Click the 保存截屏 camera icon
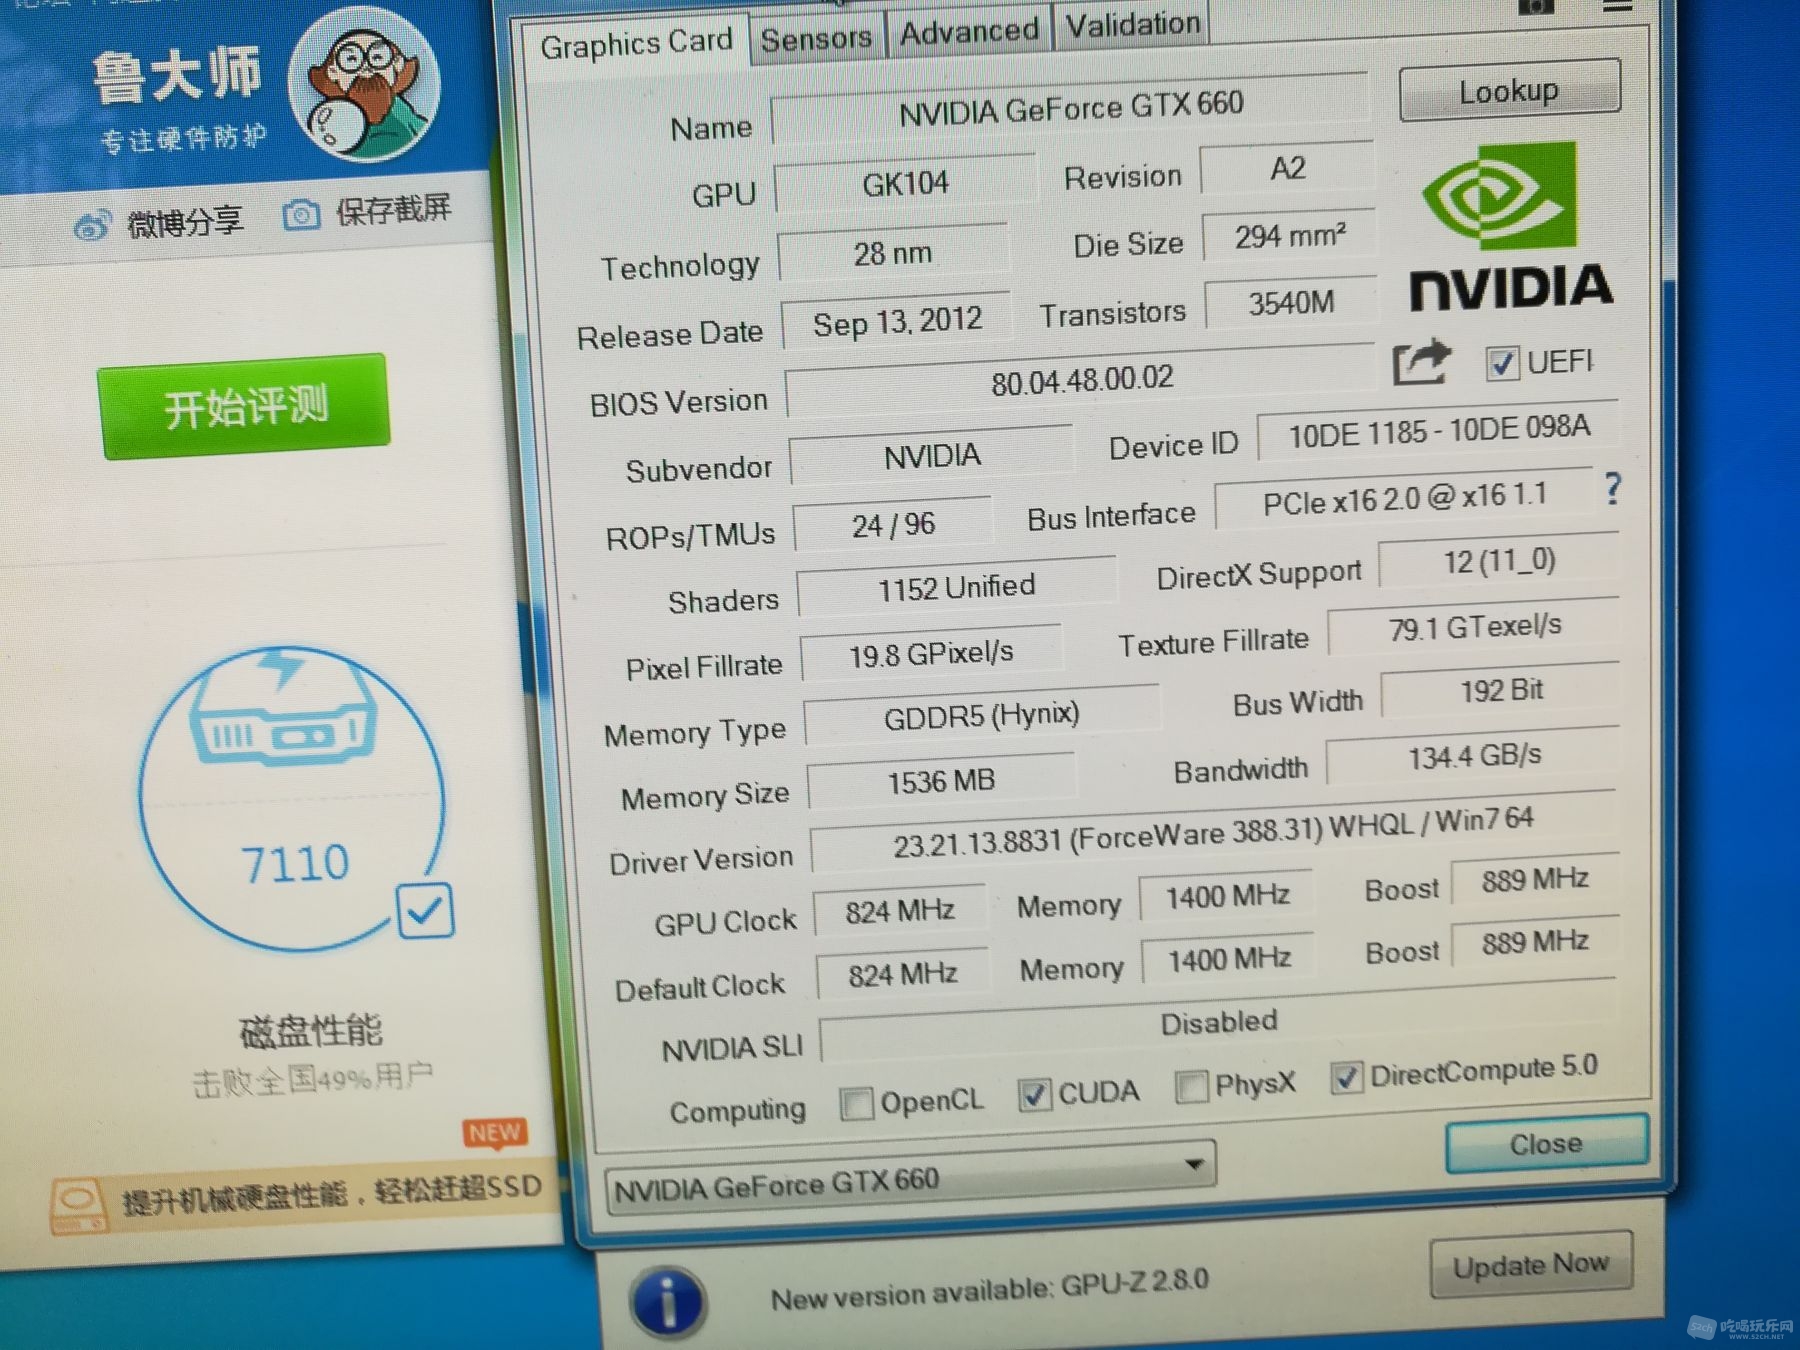Screen dimensions: 1800x1350 (301, 214)
